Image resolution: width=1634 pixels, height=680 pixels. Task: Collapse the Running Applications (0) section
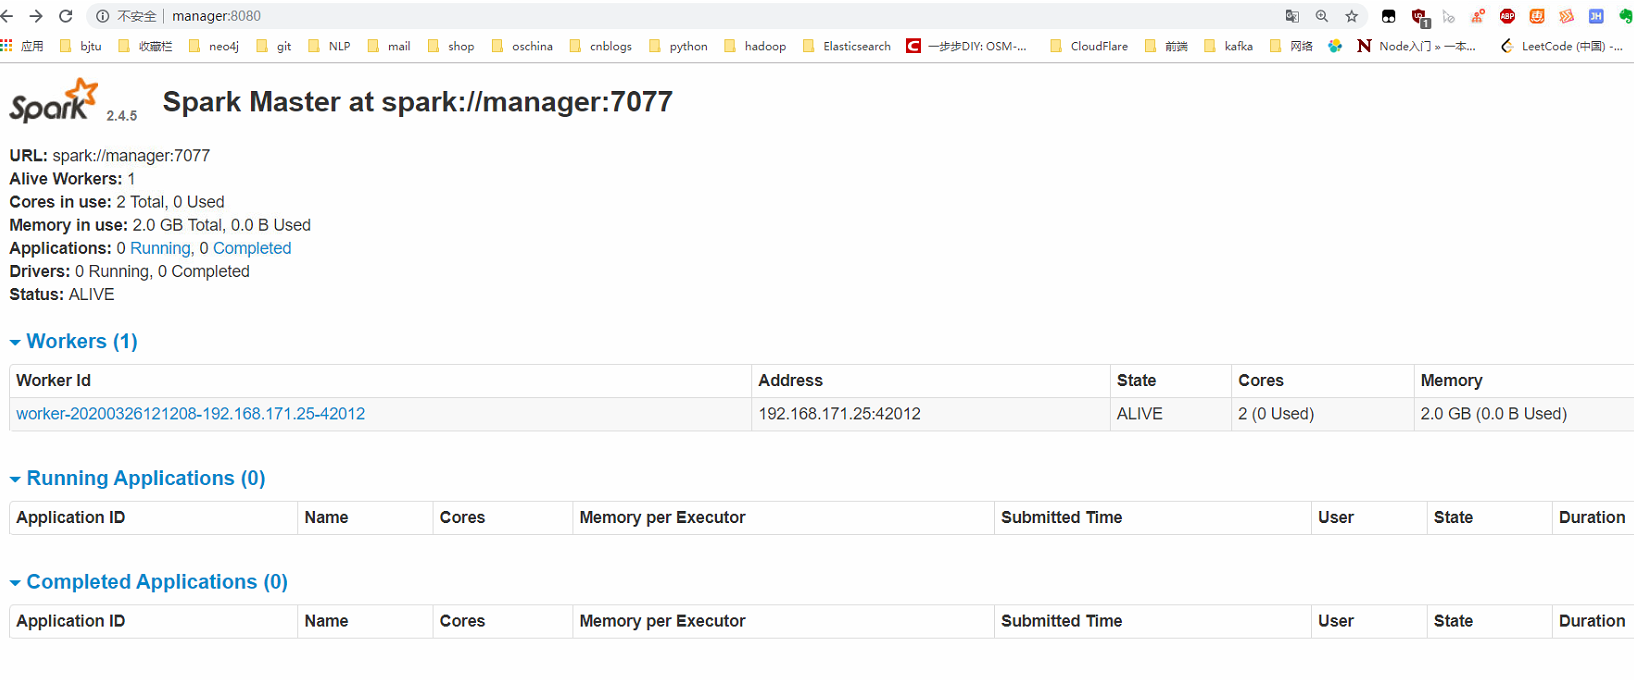[138, 479]
